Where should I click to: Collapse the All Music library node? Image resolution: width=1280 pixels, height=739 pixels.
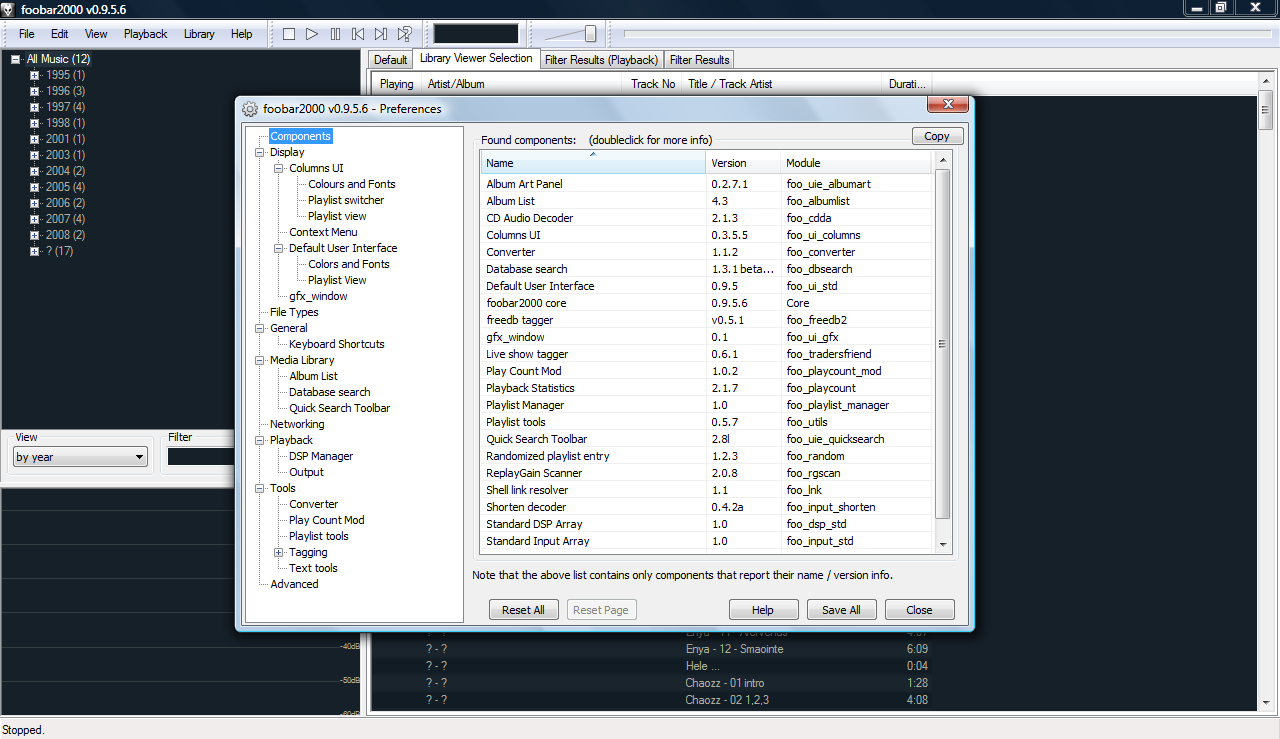click(x=16, y=59)
